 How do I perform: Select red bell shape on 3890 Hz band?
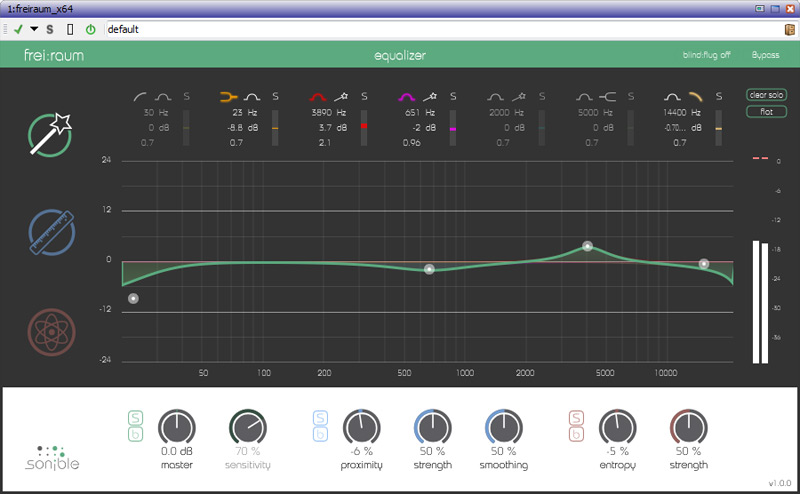318,96
